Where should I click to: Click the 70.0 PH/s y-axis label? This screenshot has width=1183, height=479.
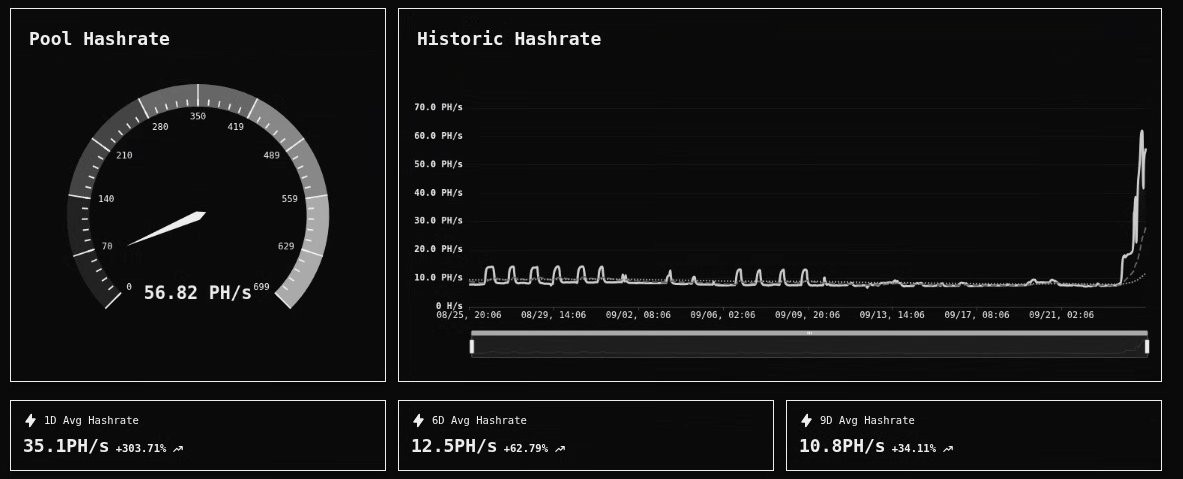click(438, 108)
